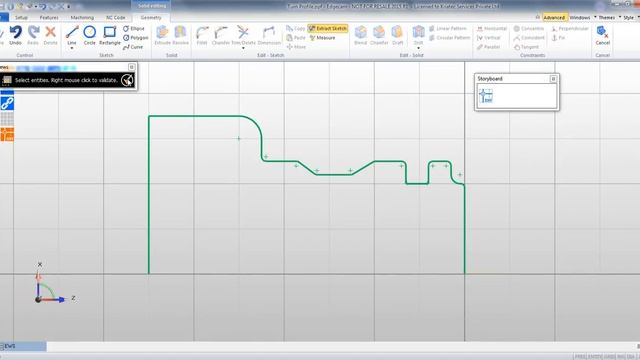This screenshot has width=640, height=360.
Task: Open the Line tool dropdown arrow
Action: [72, 49]
